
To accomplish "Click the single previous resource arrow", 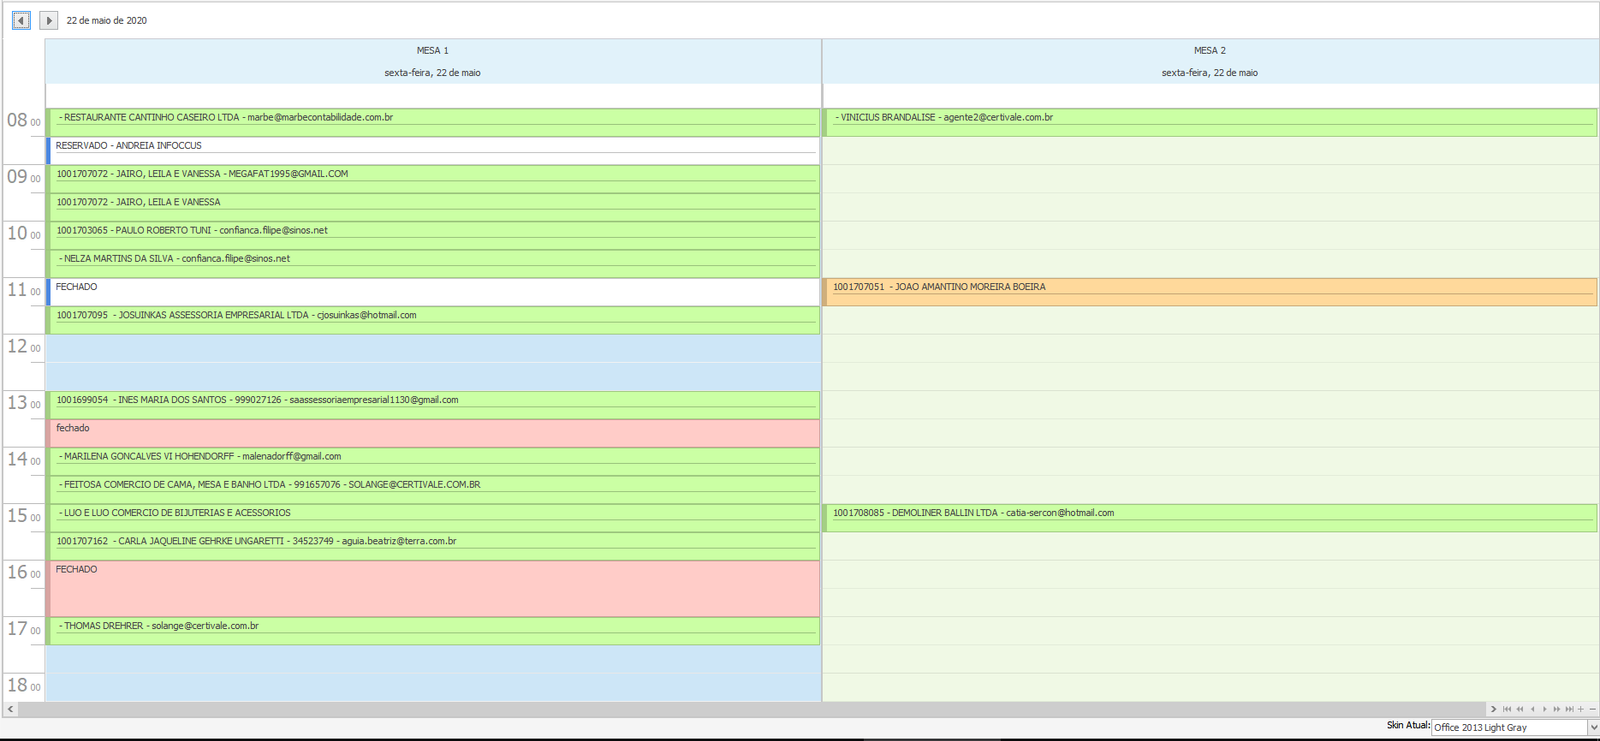I will click(x=1532, y=709).
